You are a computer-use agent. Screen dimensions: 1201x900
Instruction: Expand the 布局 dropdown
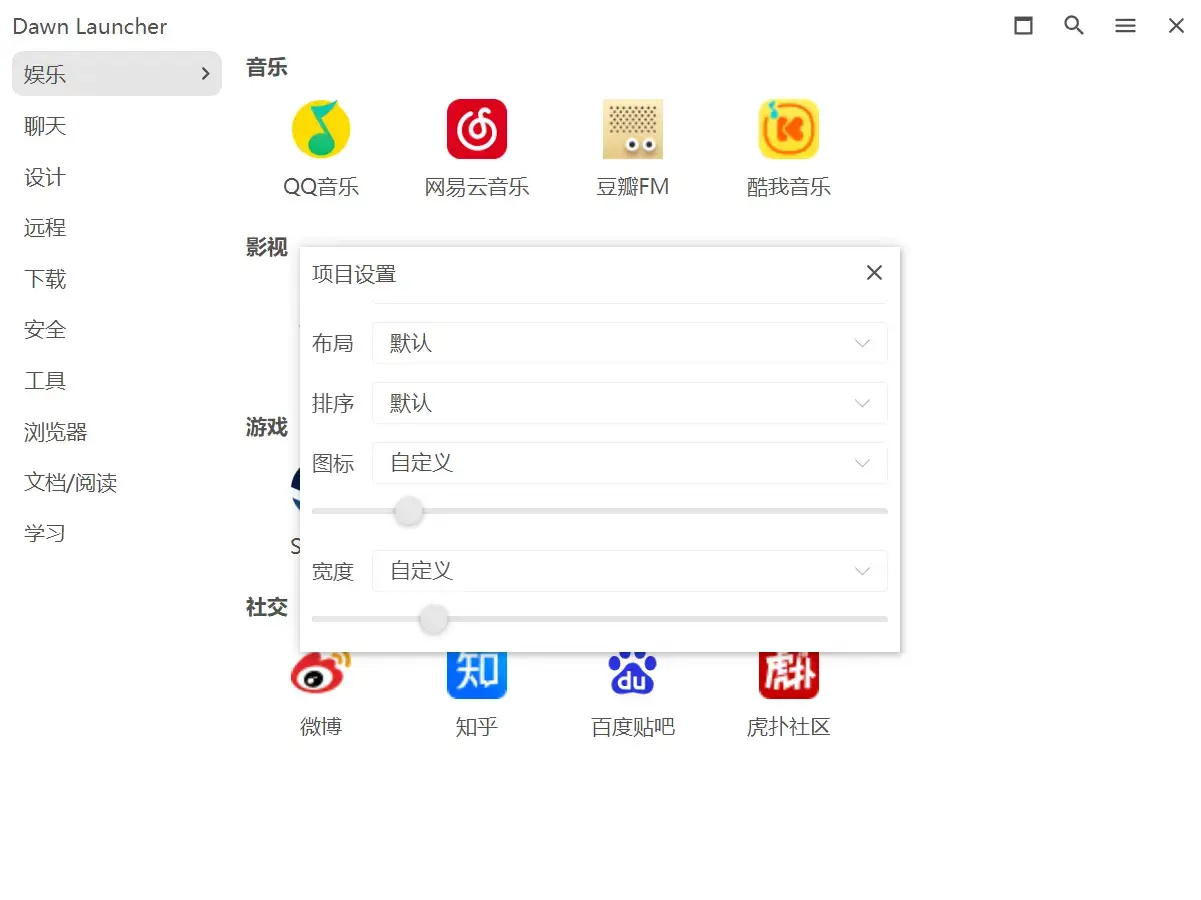click(630, 343)
